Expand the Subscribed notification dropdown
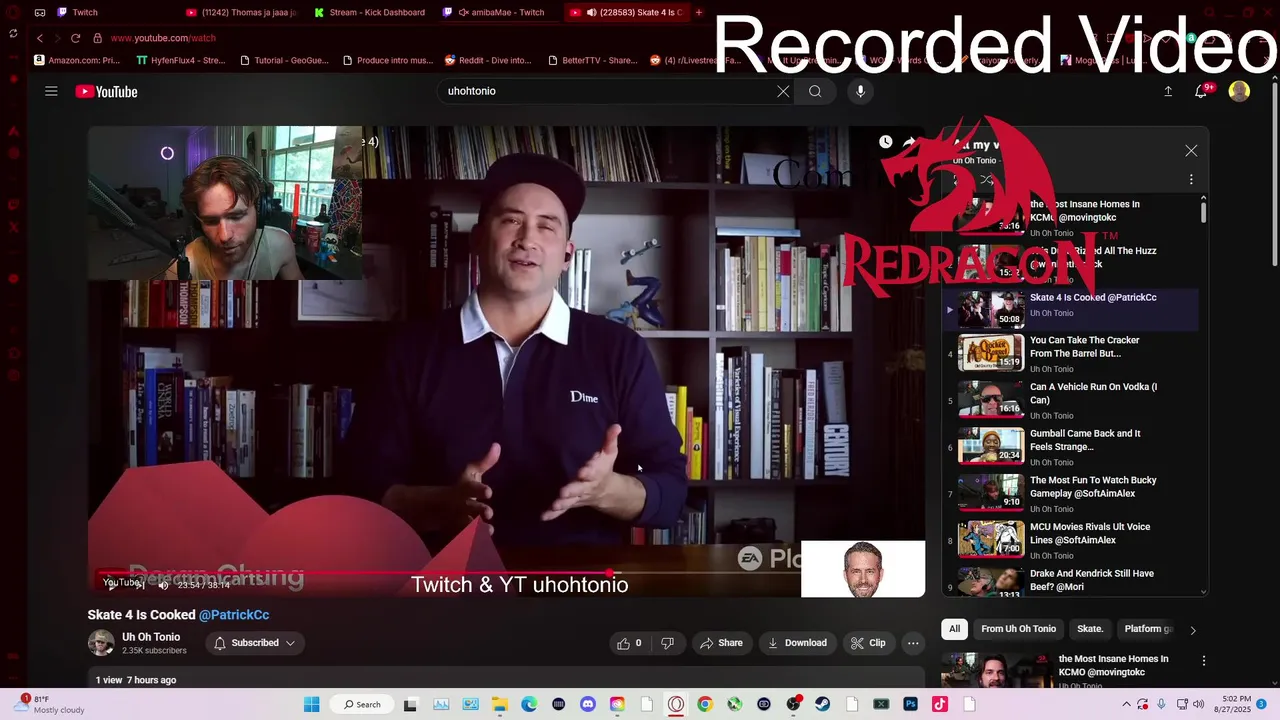 tap(254, 643)
